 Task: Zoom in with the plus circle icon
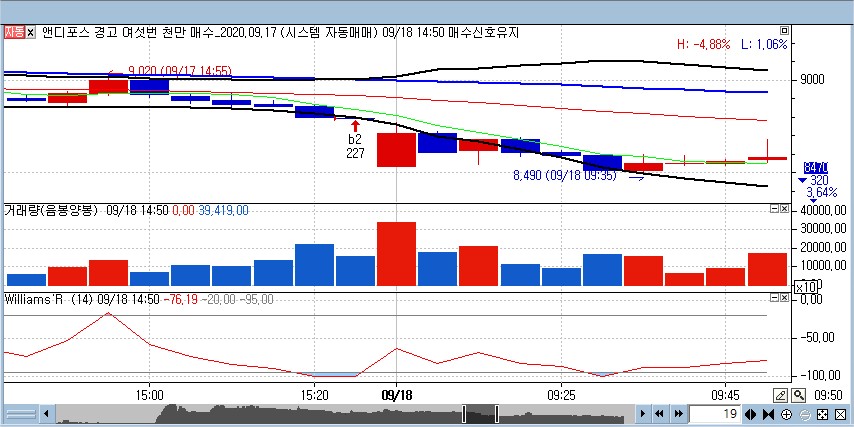[x=786, y=414]
